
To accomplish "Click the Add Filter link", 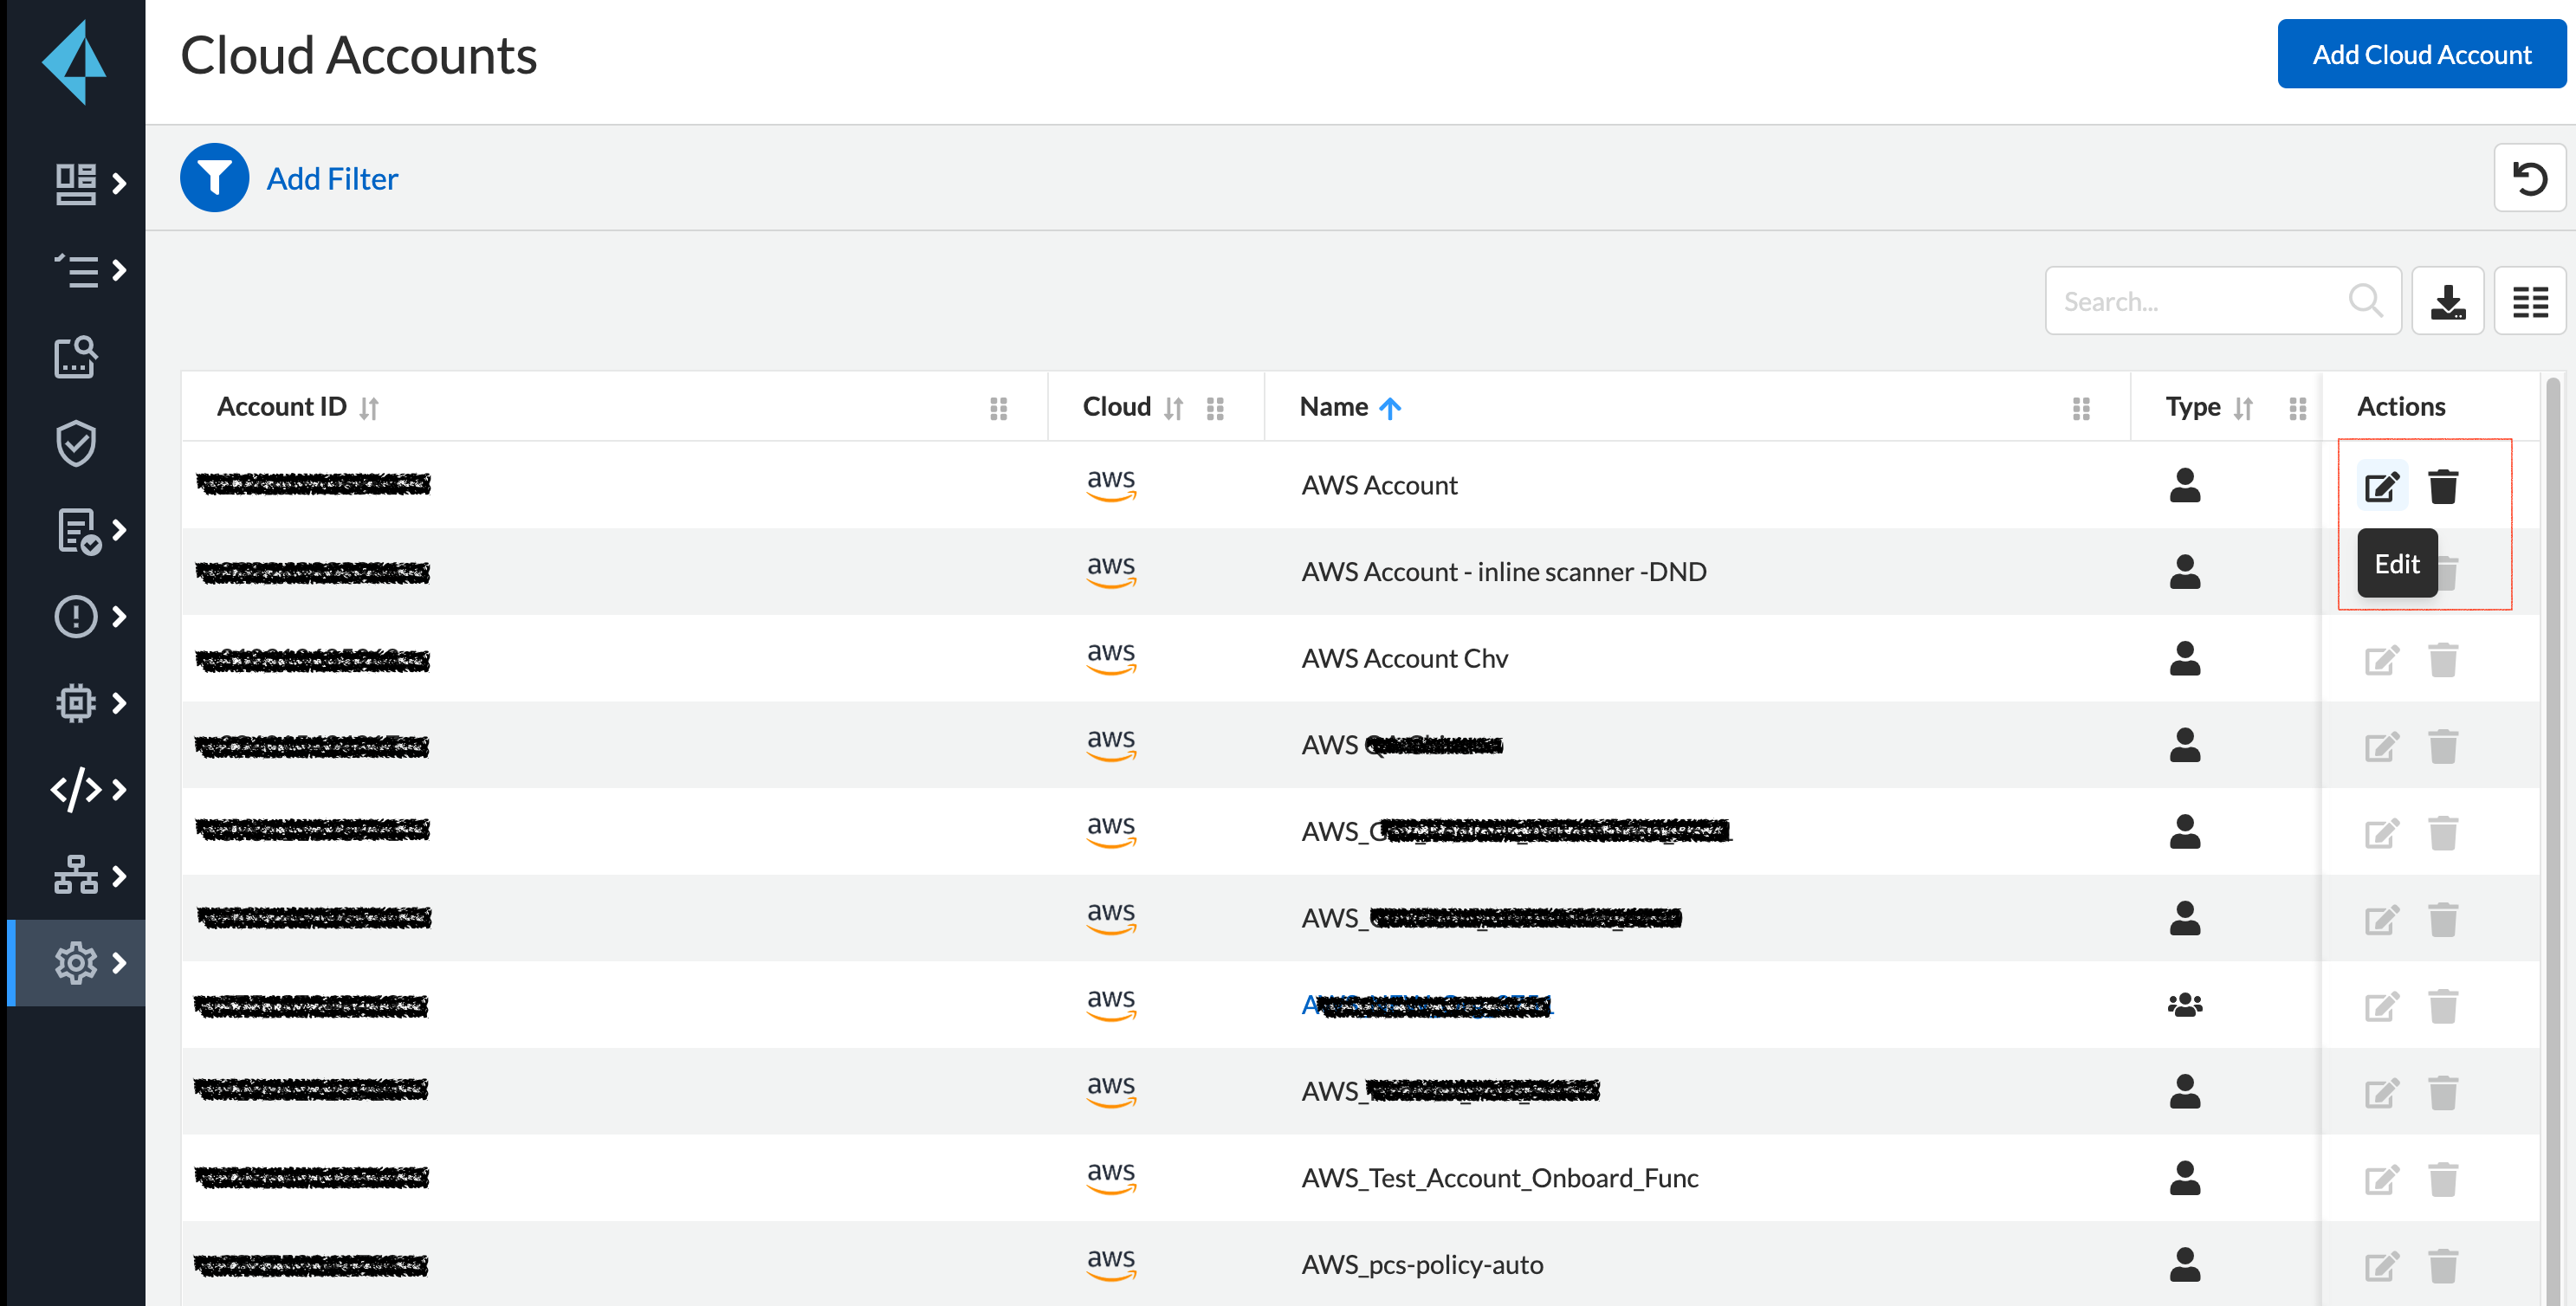I will 332,179.
